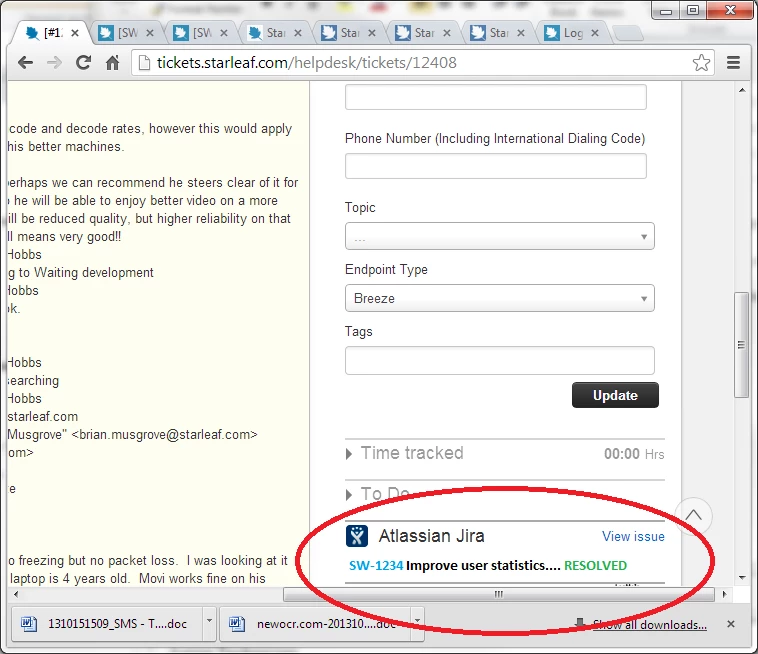Go back with the browser back arrow
This screenshot has height=654, width=758.
(x=25, y=62)
